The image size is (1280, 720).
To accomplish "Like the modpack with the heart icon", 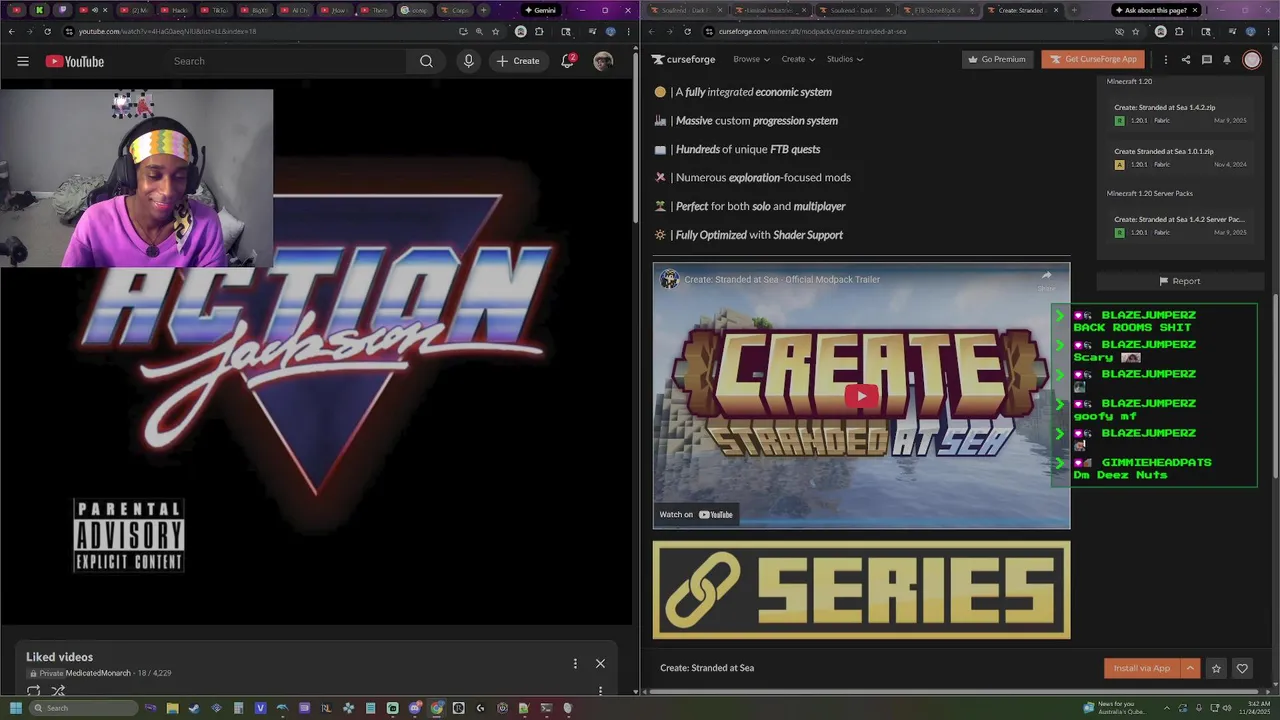I will pyautogui.click(x=1242, y=668).
